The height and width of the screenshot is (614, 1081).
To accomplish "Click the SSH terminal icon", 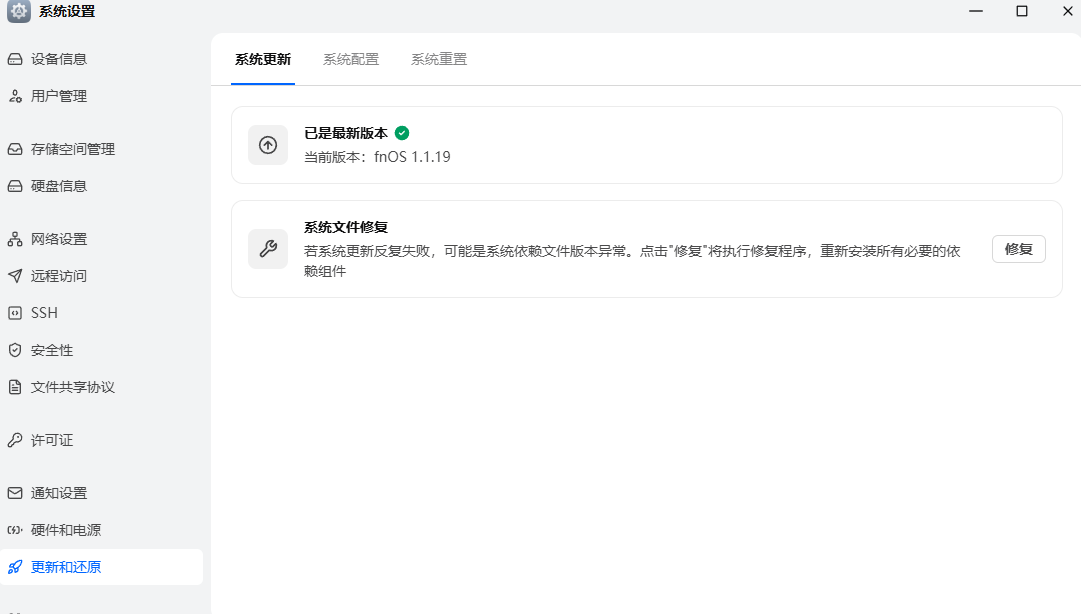I will (15, 313).
